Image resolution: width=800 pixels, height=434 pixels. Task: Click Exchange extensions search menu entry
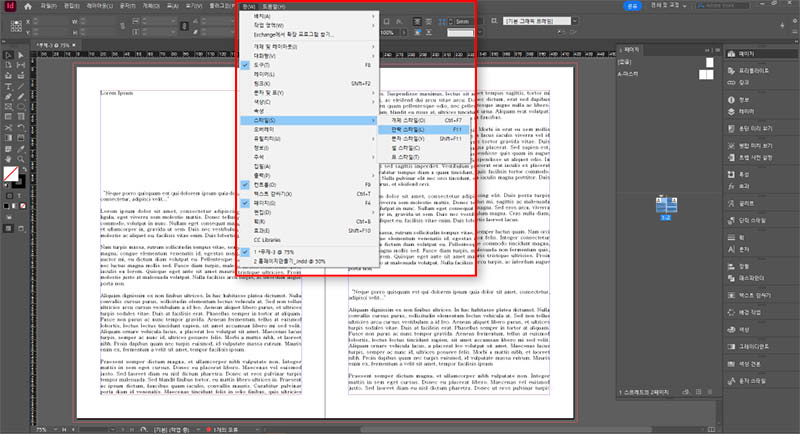click(x=309, y=35)
